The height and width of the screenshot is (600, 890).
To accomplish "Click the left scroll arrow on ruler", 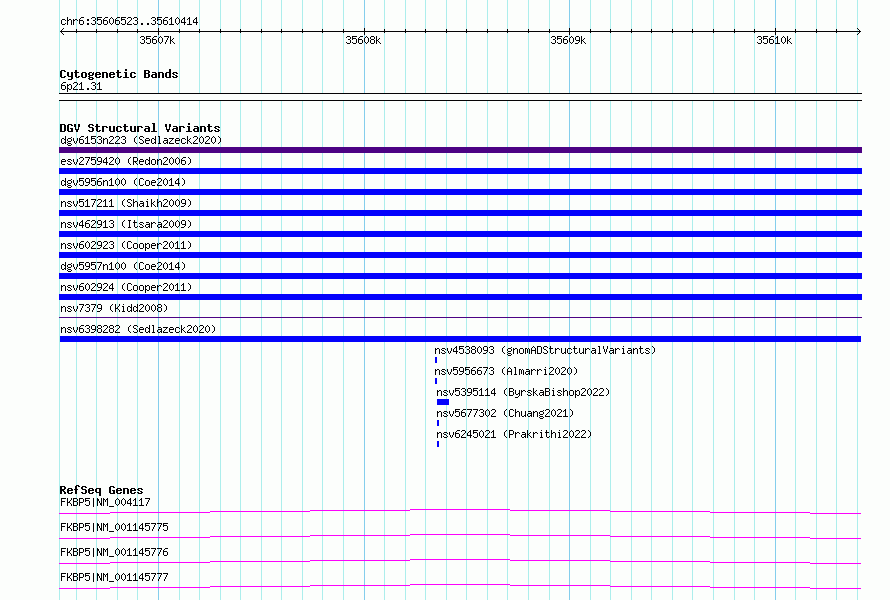I will [x=62, y=31].
